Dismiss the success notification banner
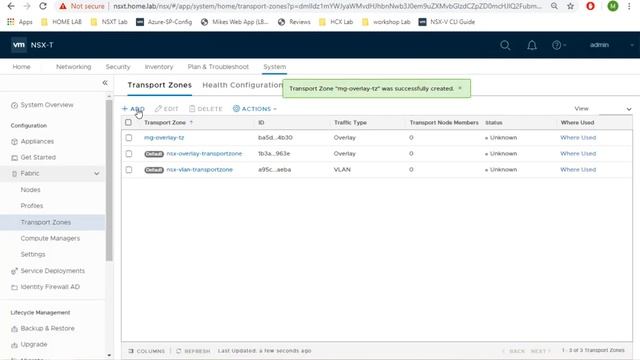 460,88
